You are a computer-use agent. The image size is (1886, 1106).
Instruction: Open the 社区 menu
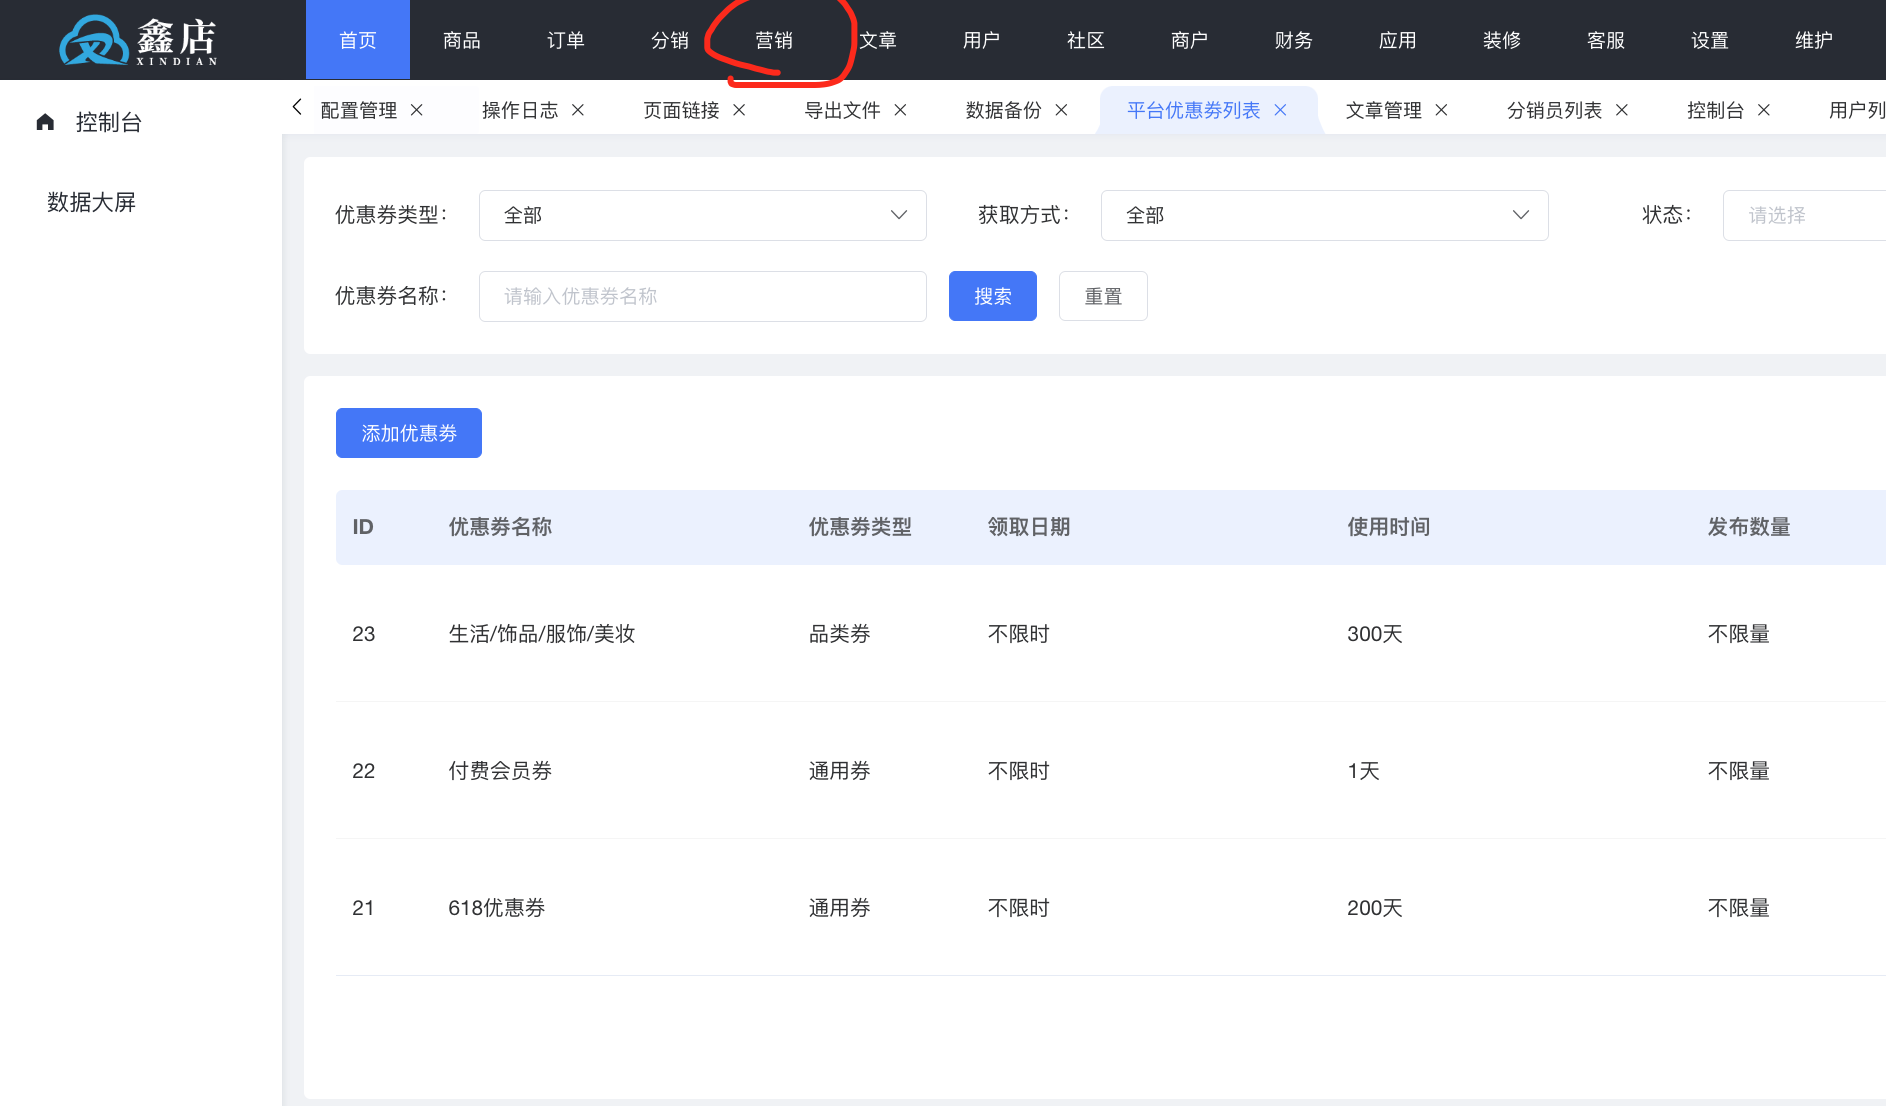click(1086, 40)
